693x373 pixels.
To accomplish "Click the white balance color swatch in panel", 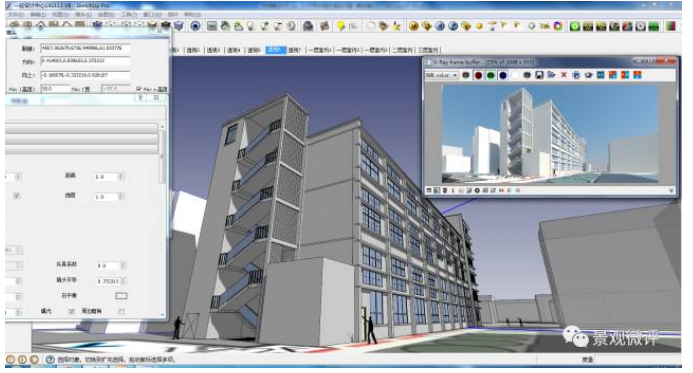I will tap(121, 296).
